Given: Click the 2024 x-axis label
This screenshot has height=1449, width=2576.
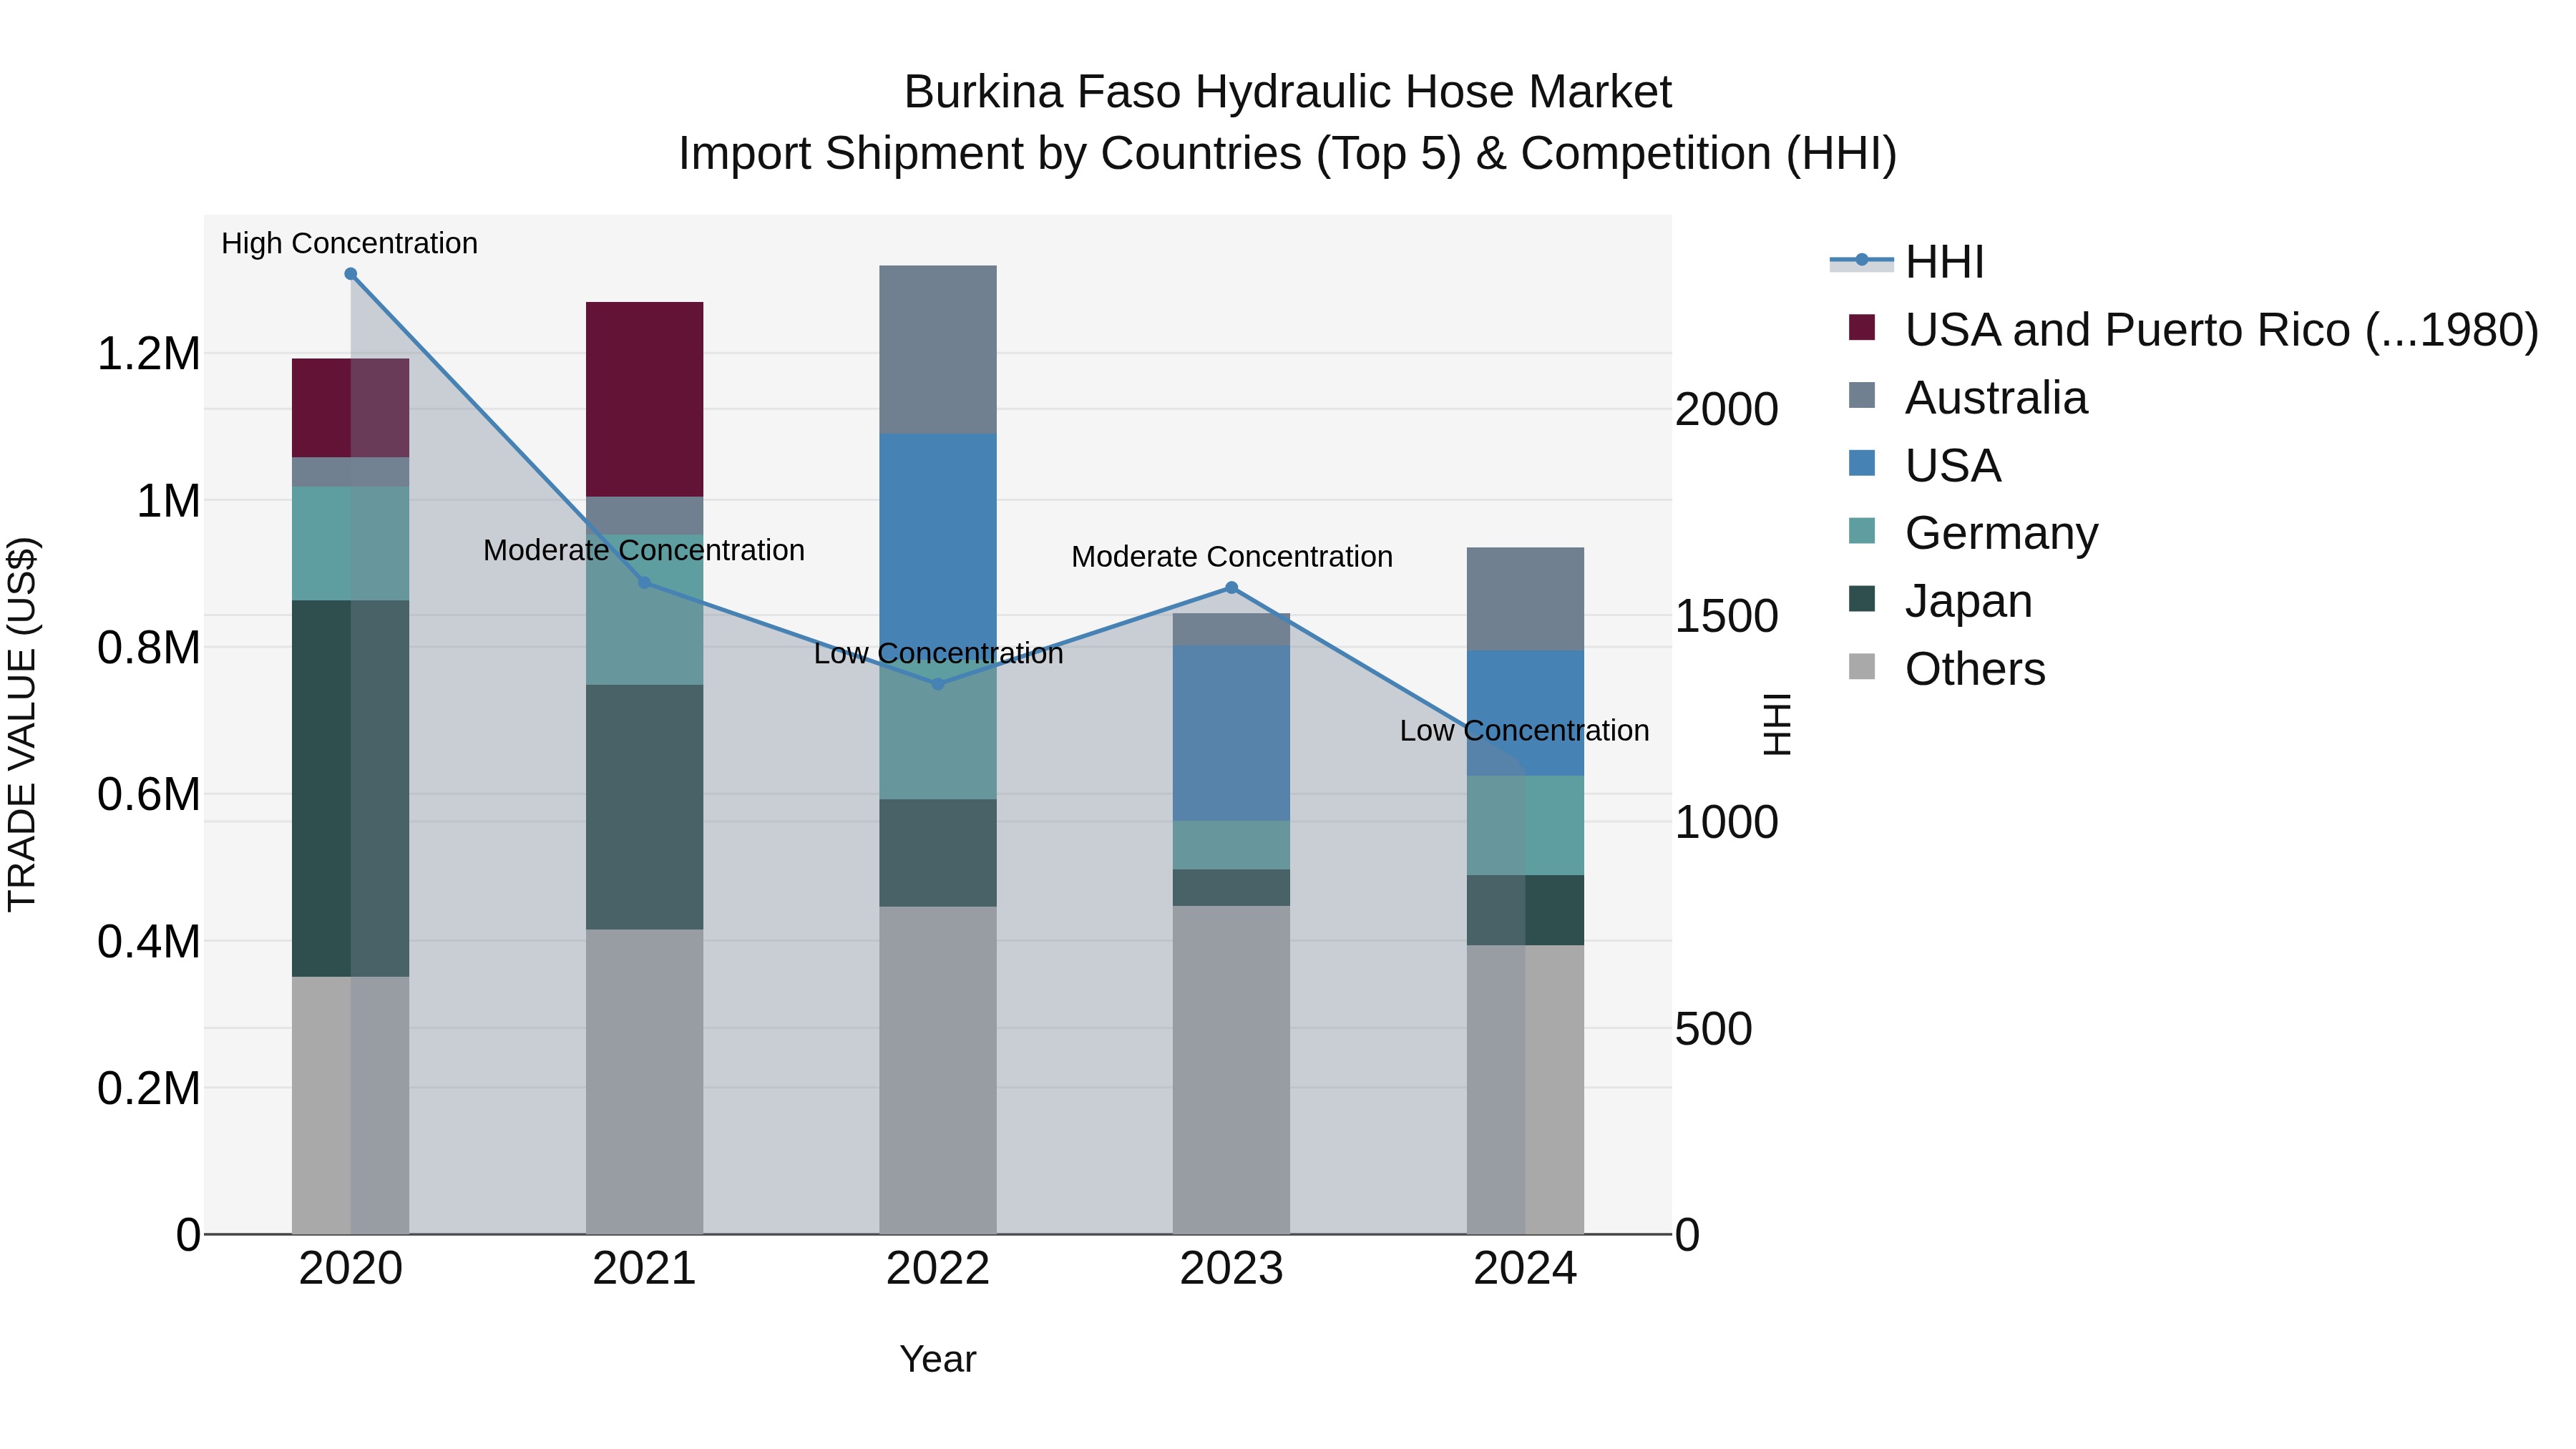Looking at the screenshot, I should click(x=1525, y=1269).
